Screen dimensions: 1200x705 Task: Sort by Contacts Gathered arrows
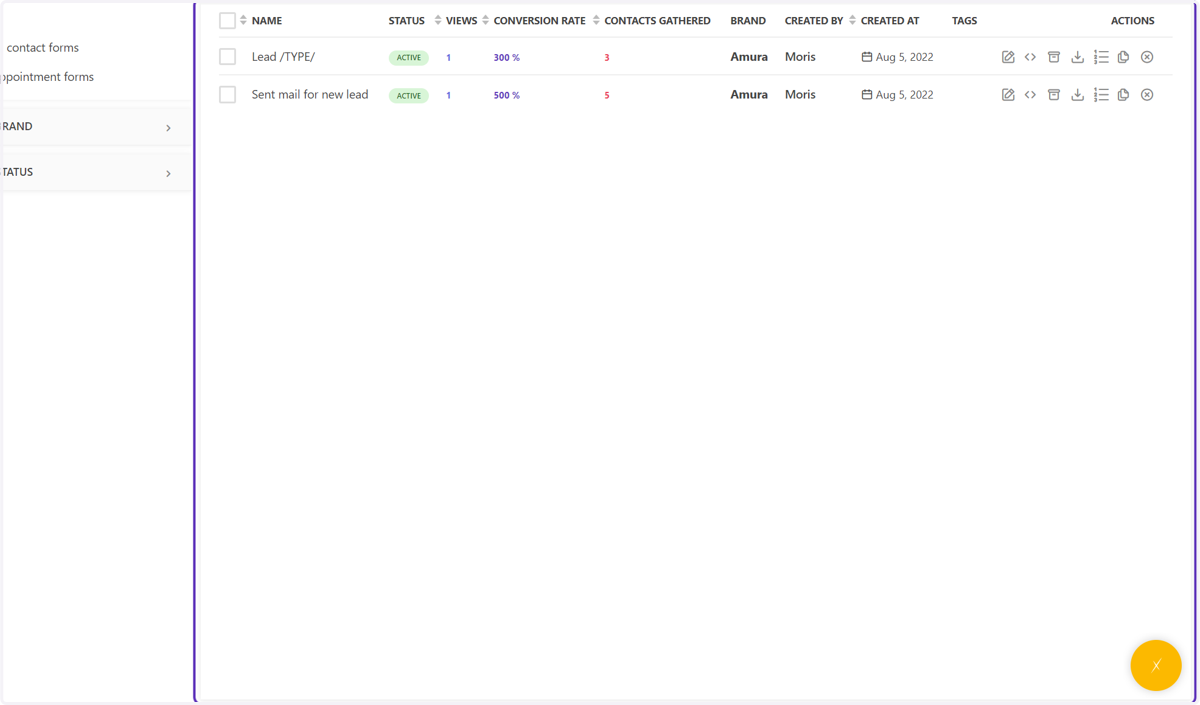point(596,20)
